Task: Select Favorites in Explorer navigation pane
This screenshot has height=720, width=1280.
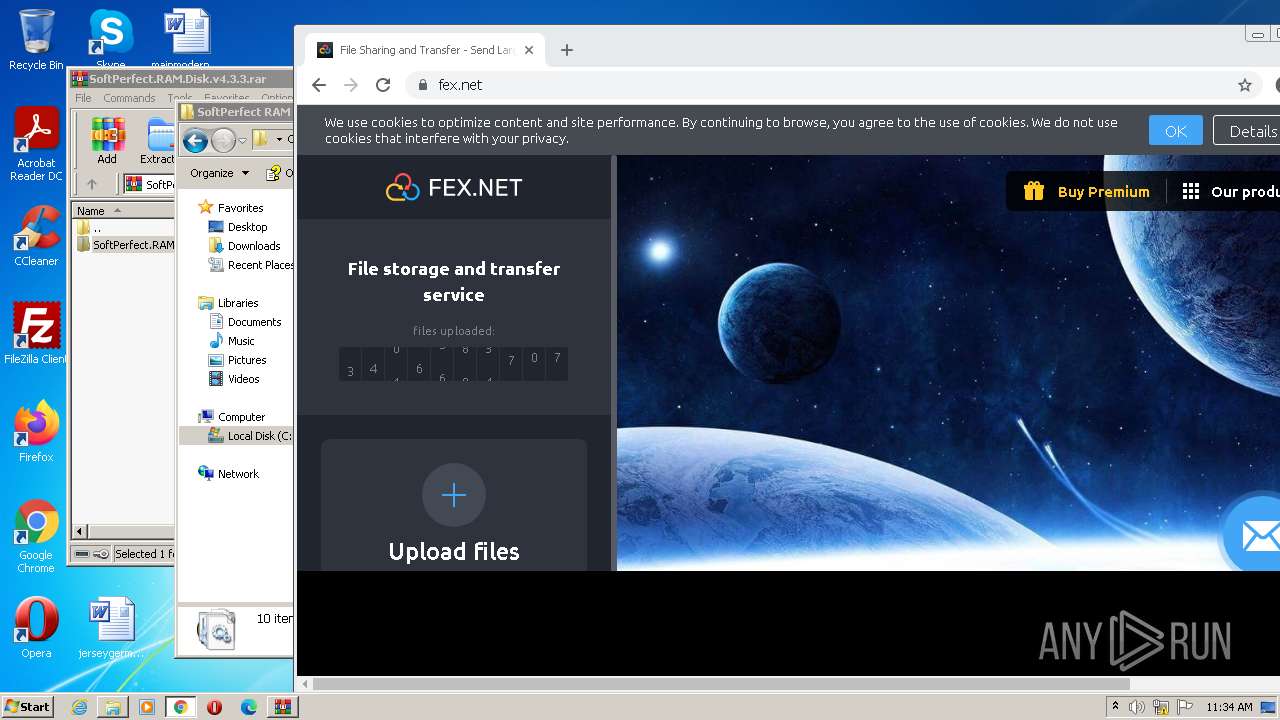Action: [x=240, y=208]
